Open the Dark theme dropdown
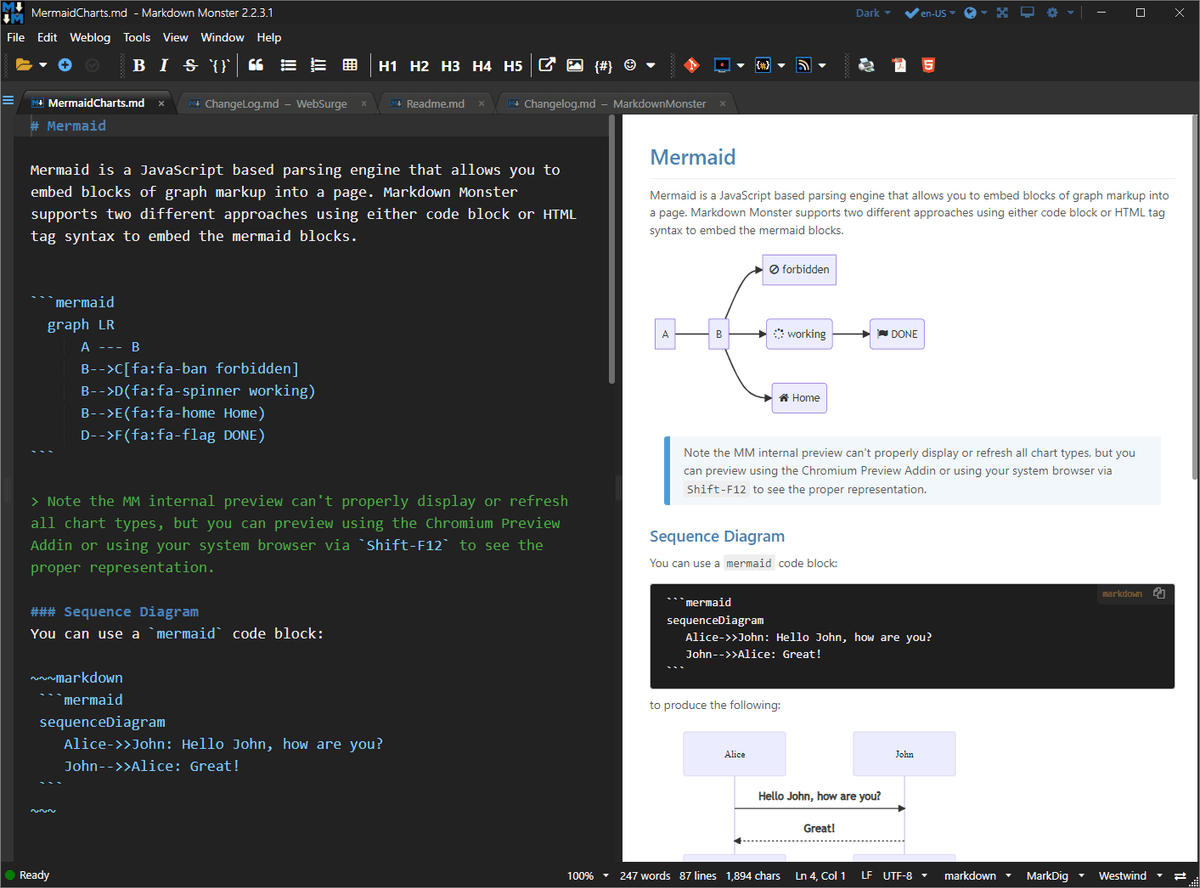Screen dimensions: 1200x888 [x=874, y=13]
